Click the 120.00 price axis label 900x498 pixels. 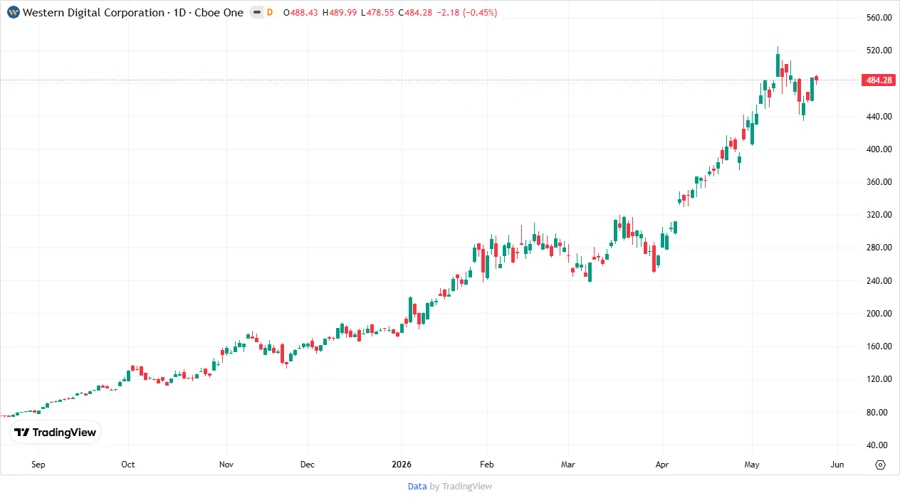(879, 379)
